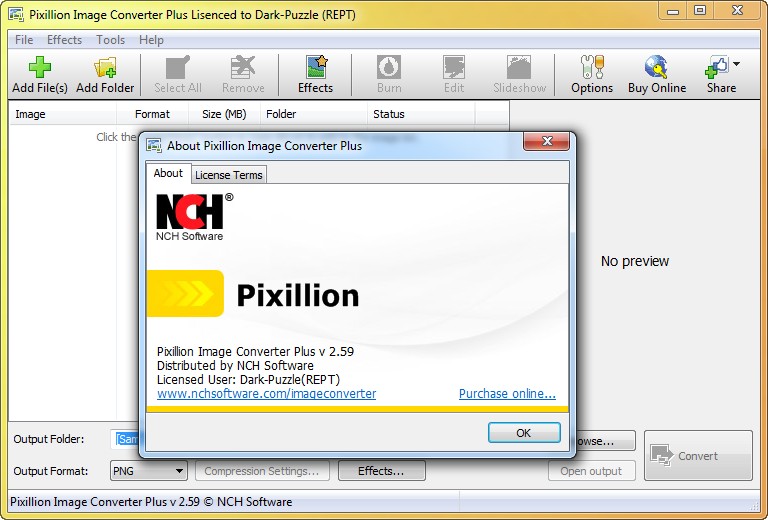Open the nchsoftware.com/imageconverter link
The image size is (768, 520).
(266, 394)
